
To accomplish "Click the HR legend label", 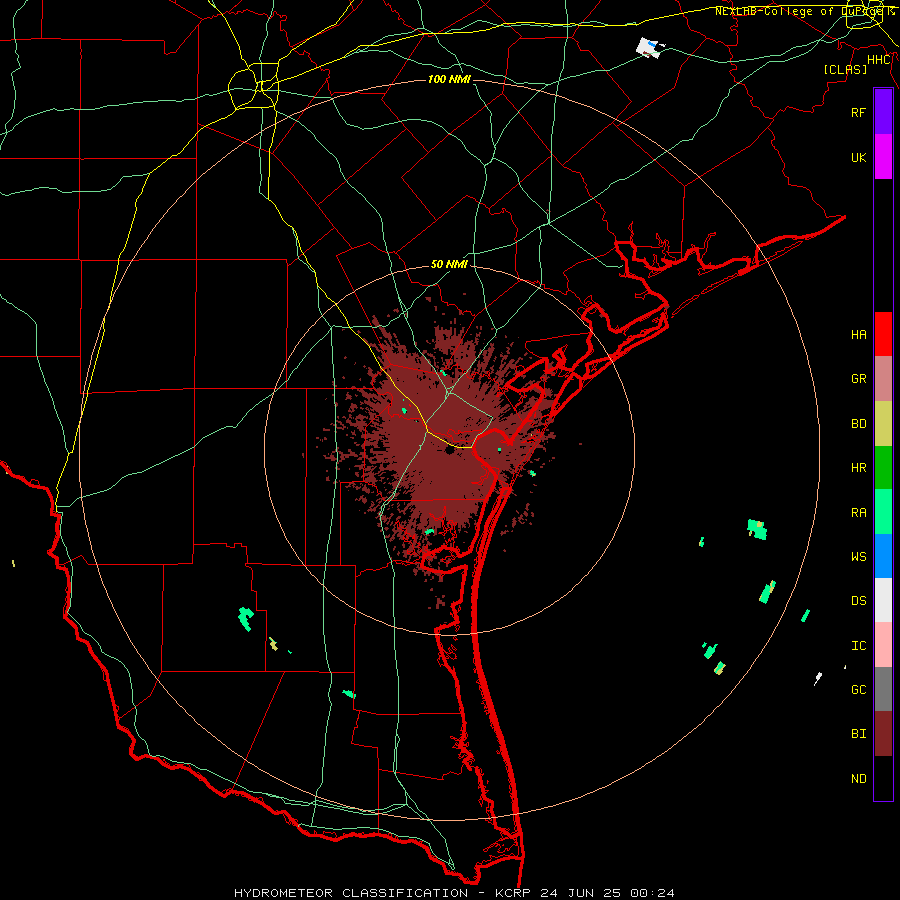I will 859,468.
